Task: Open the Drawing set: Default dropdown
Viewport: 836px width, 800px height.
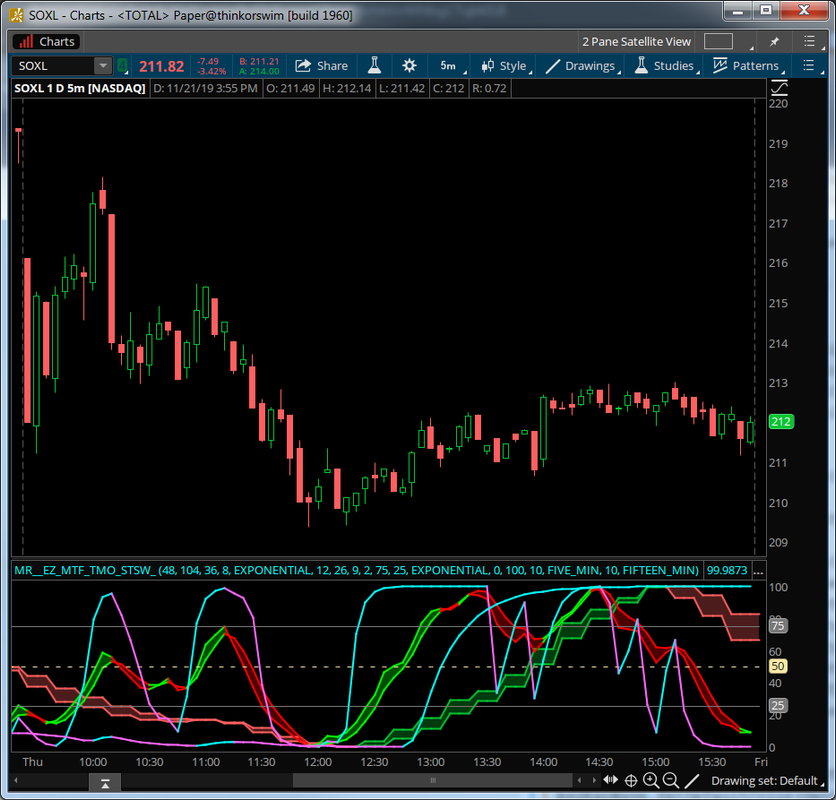Action: [x=767, y=781]
